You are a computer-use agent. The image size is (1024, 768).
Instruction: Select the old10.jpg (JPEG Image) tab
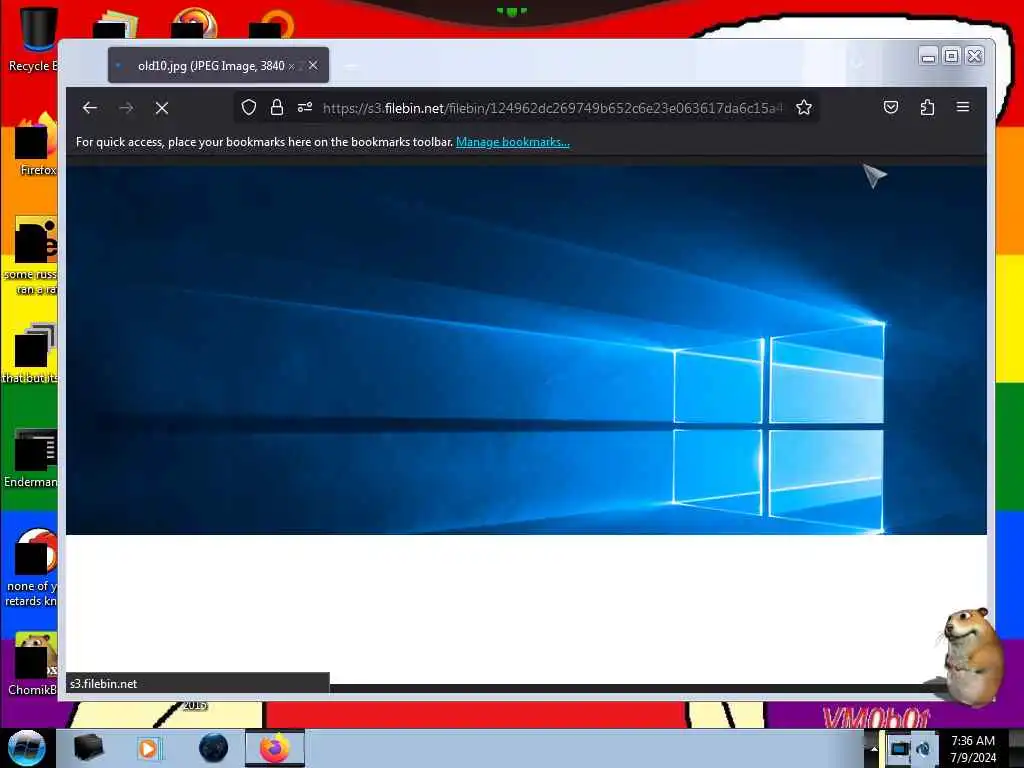218,65
